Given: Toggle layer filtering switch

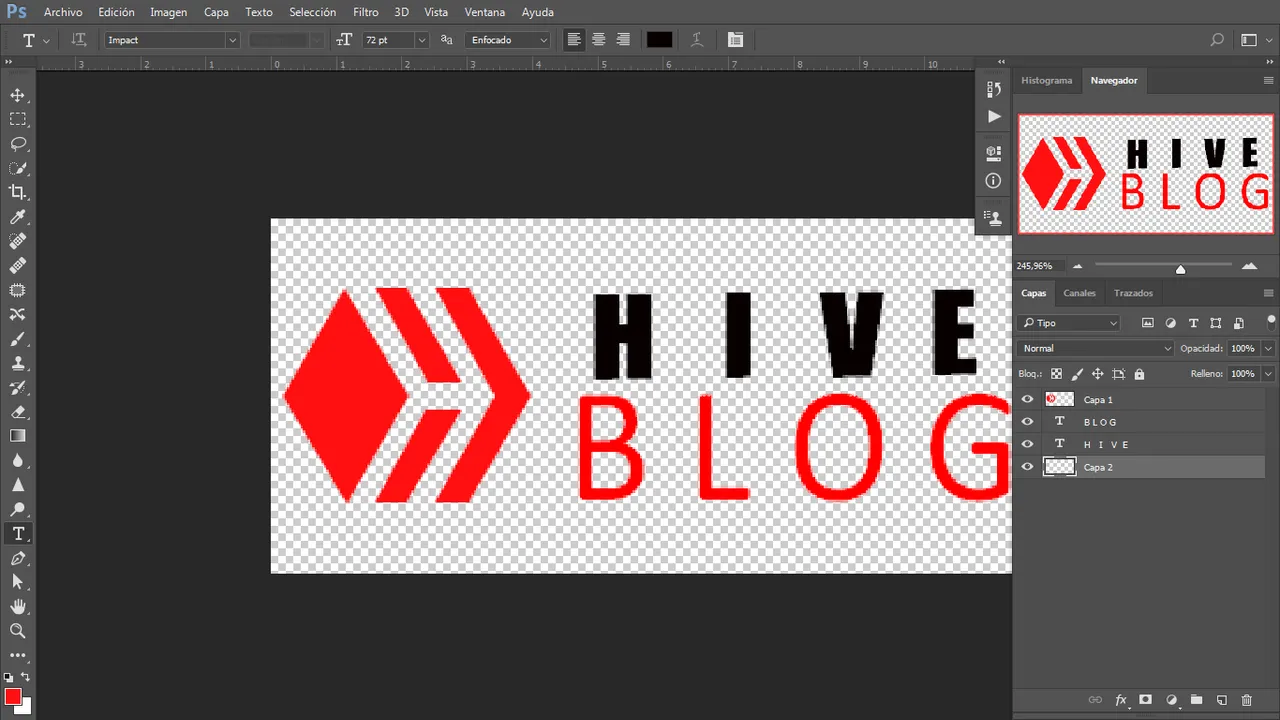Looking at the screenshot, I should [1271, 322].
